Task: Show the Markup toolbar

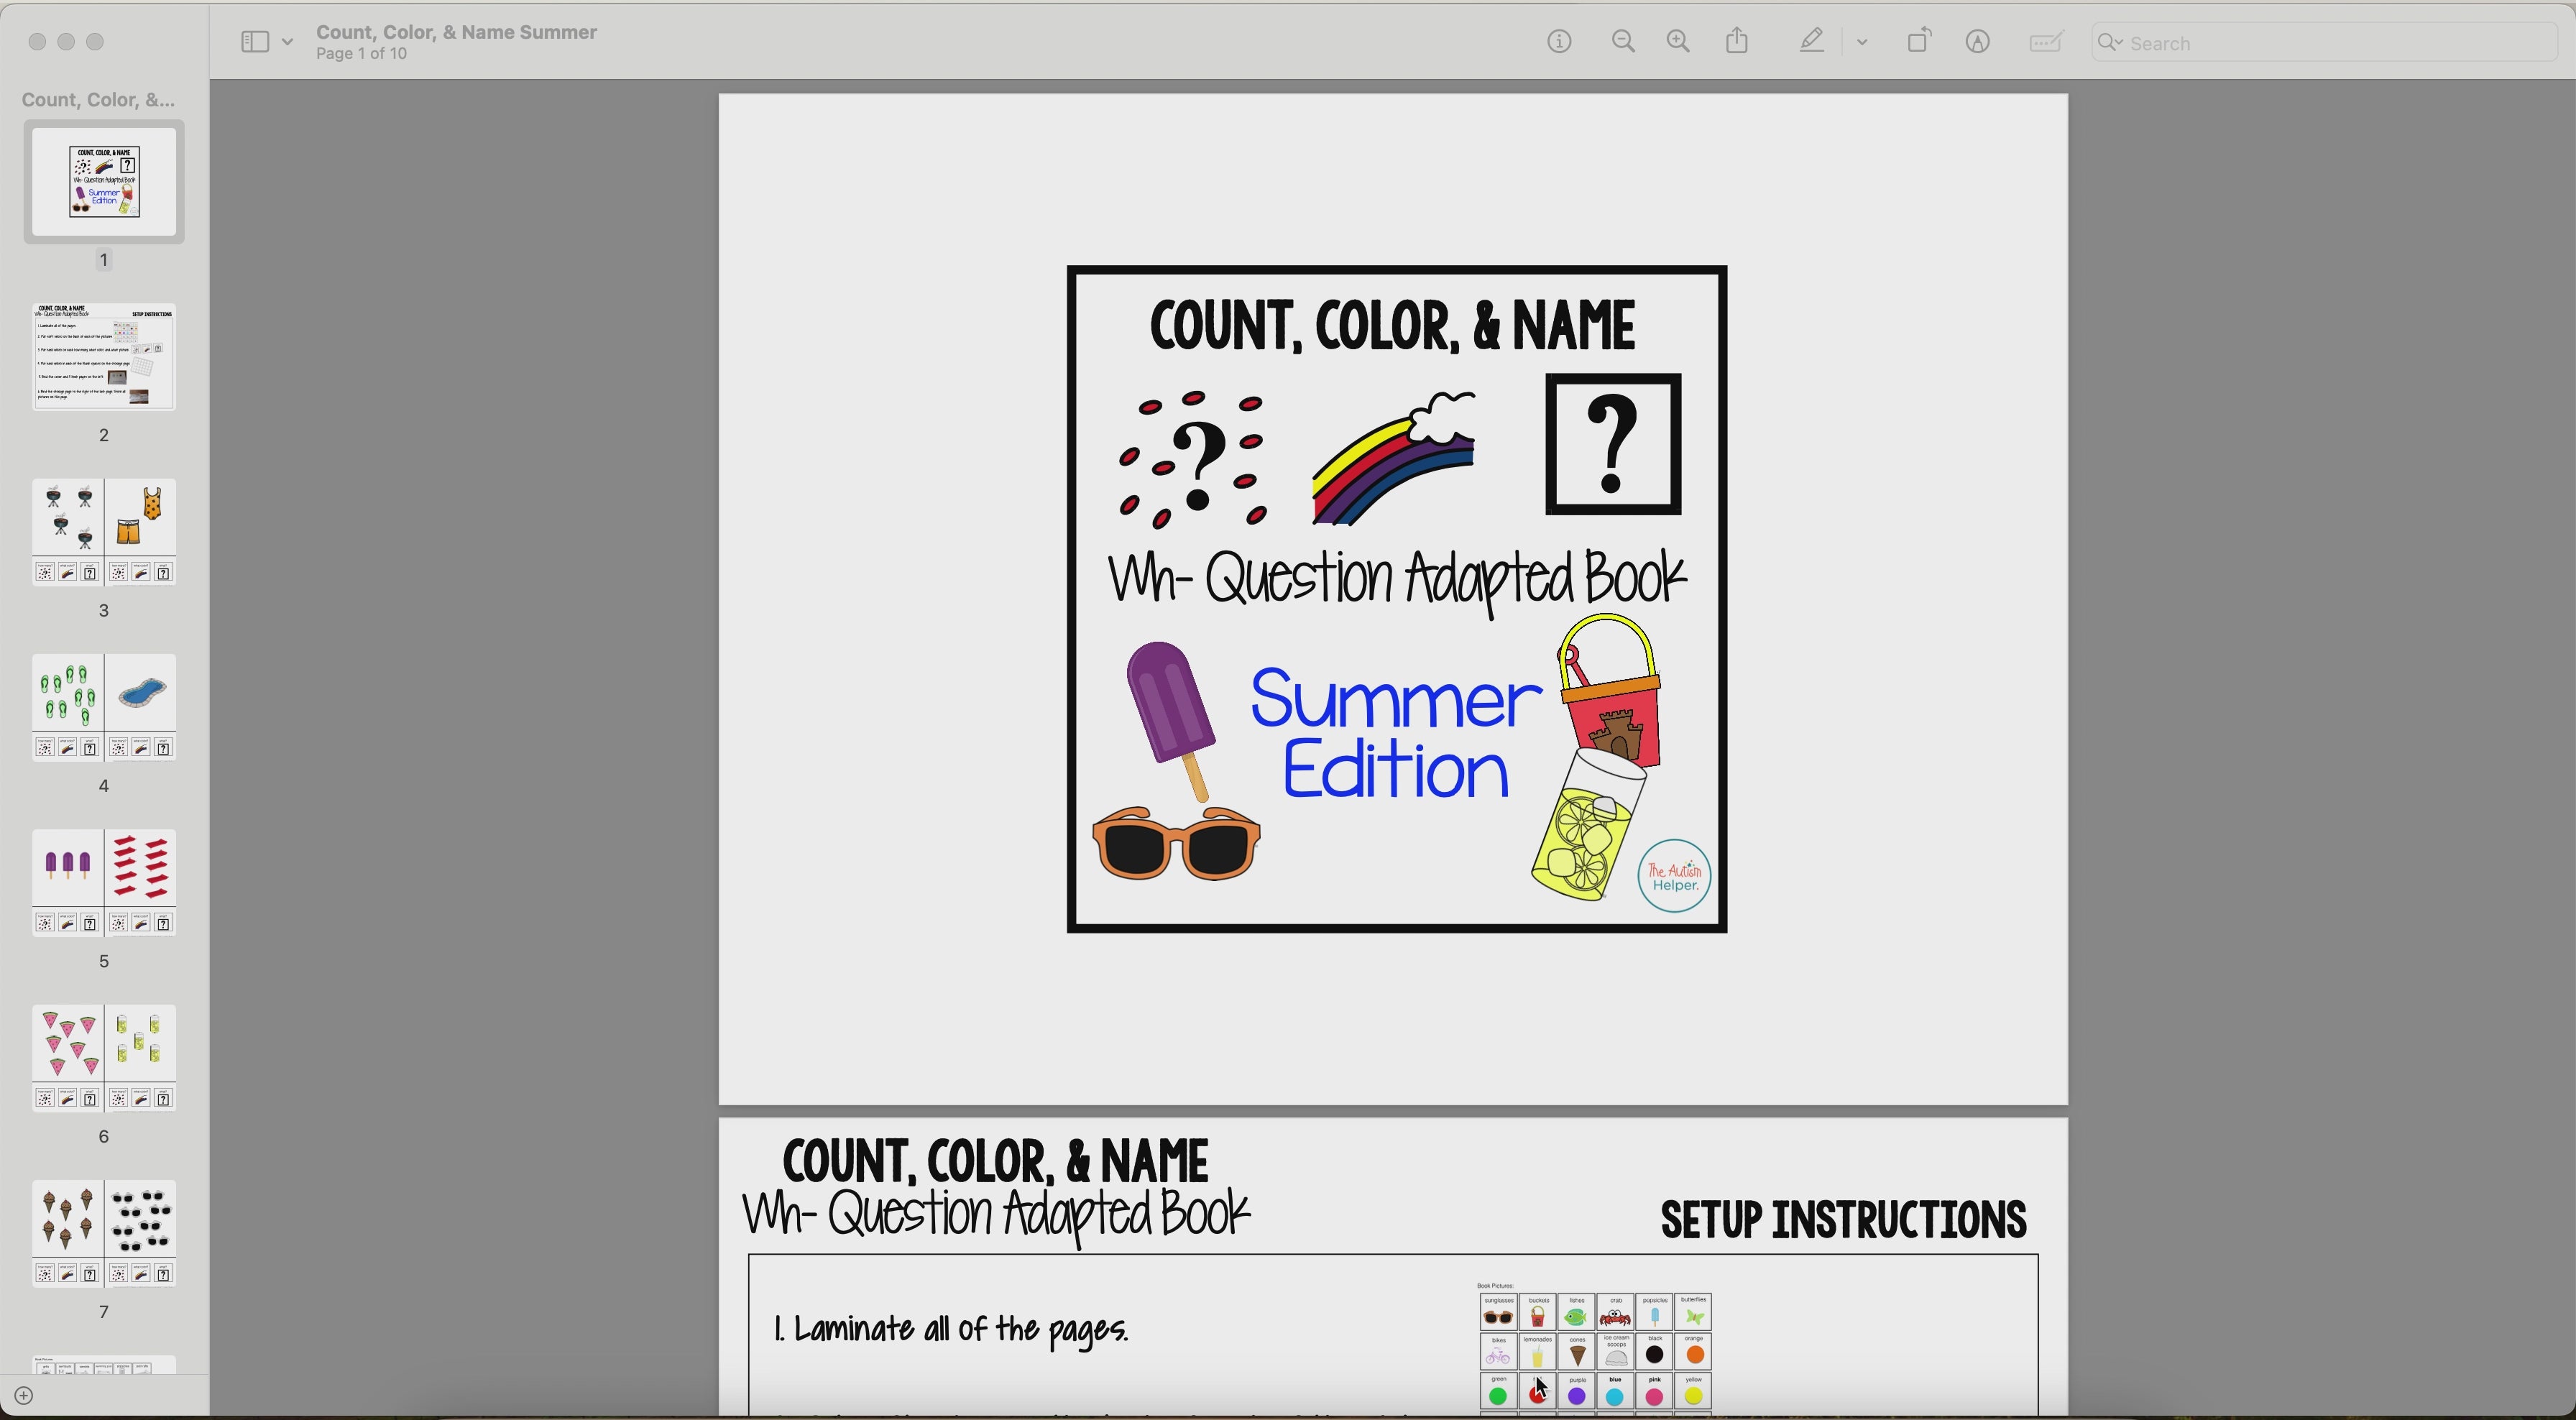Action: click(x=1978, y=41)
